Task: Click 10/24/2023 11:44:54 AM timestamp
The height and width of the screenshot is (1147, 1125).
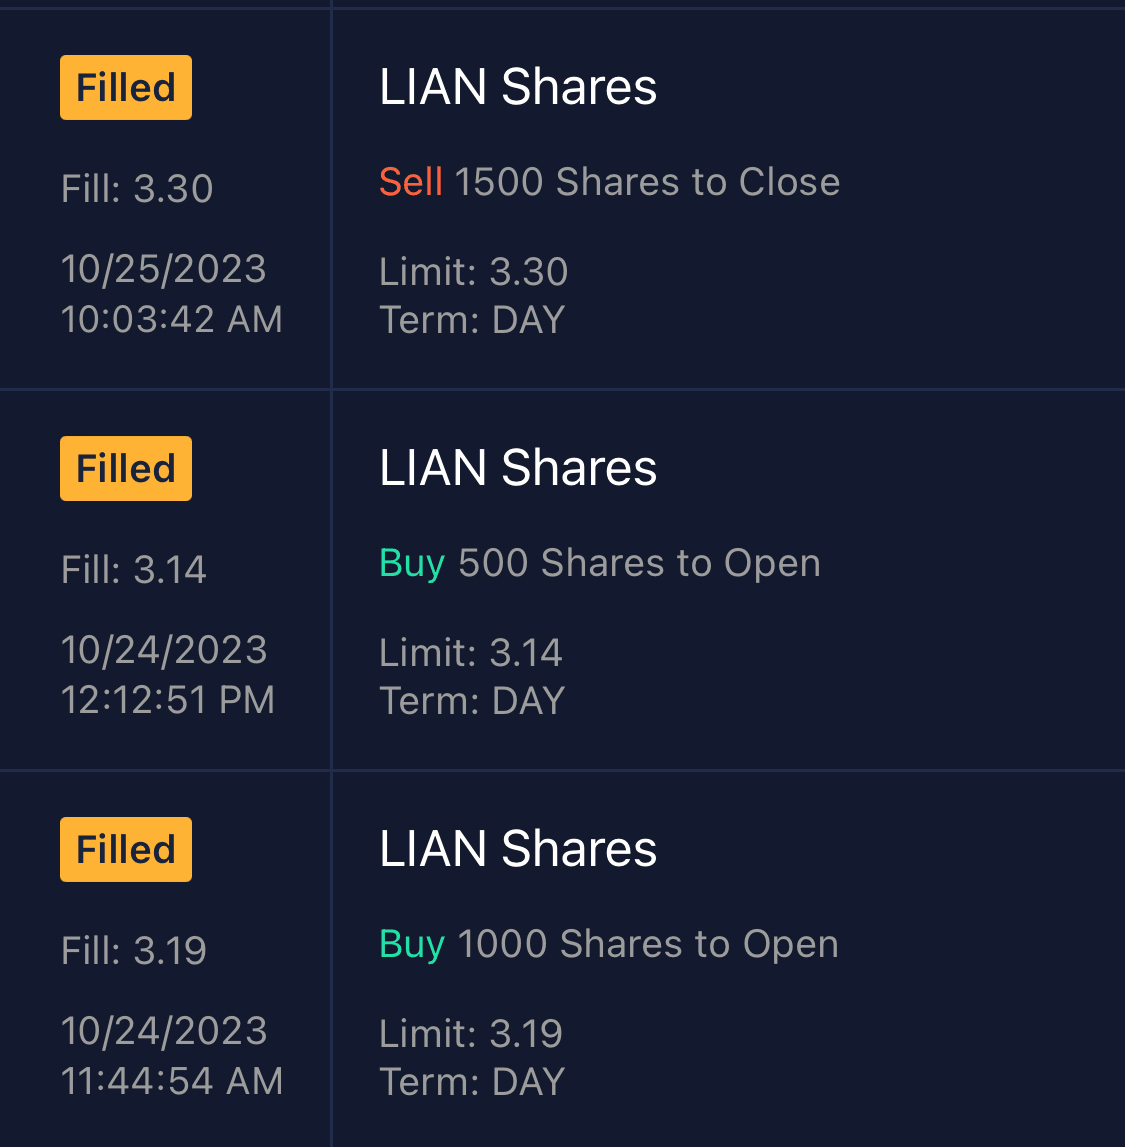Action: coord(171,1056)
